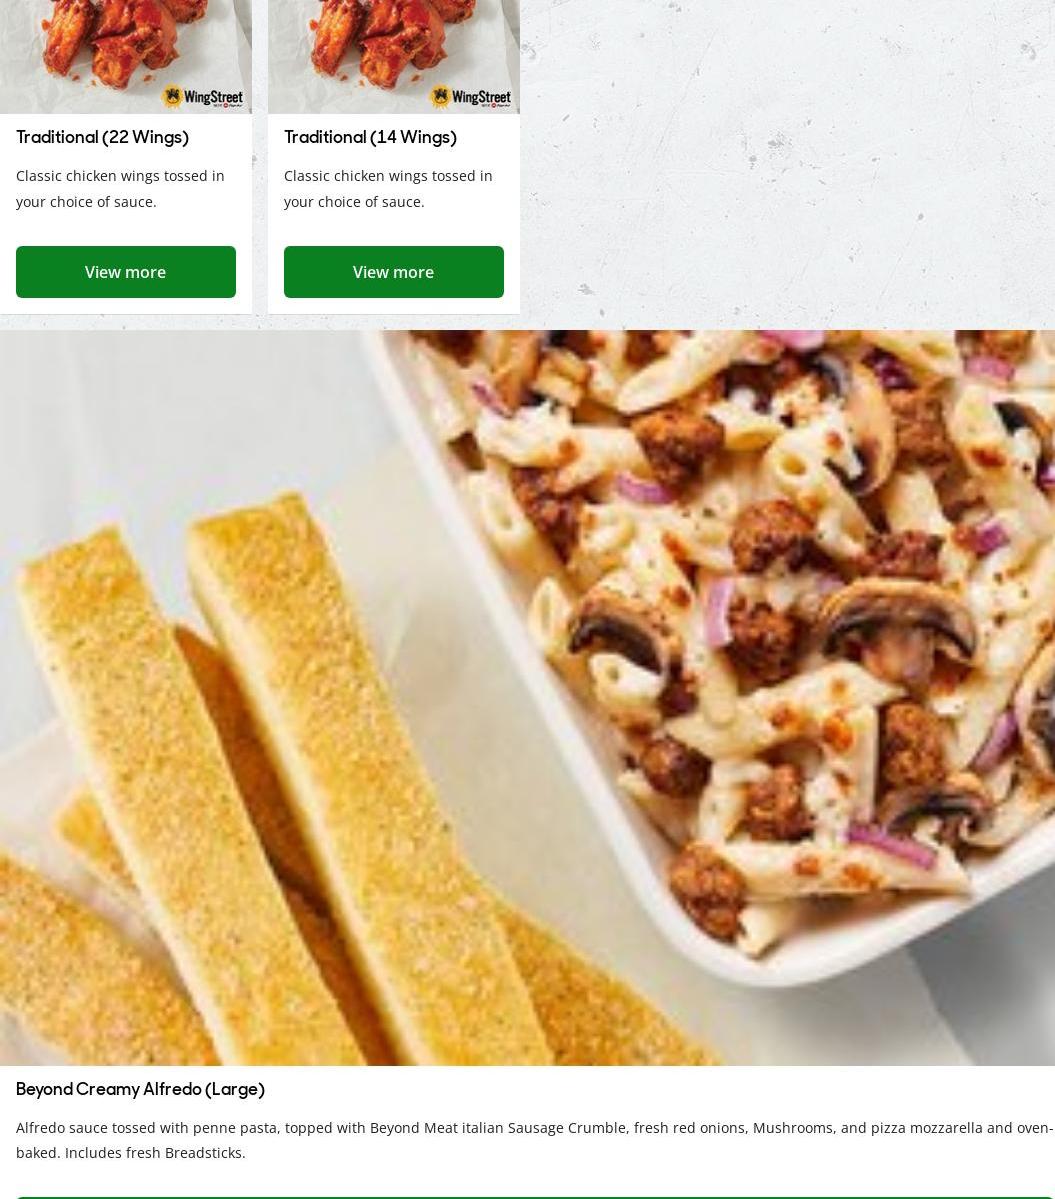Image resolution: width=1055 pixels, height=1199 pixels.
Task: Click the 22 Wings description about sauce choice
Action: pyautogui.click(x=120, y=188)
